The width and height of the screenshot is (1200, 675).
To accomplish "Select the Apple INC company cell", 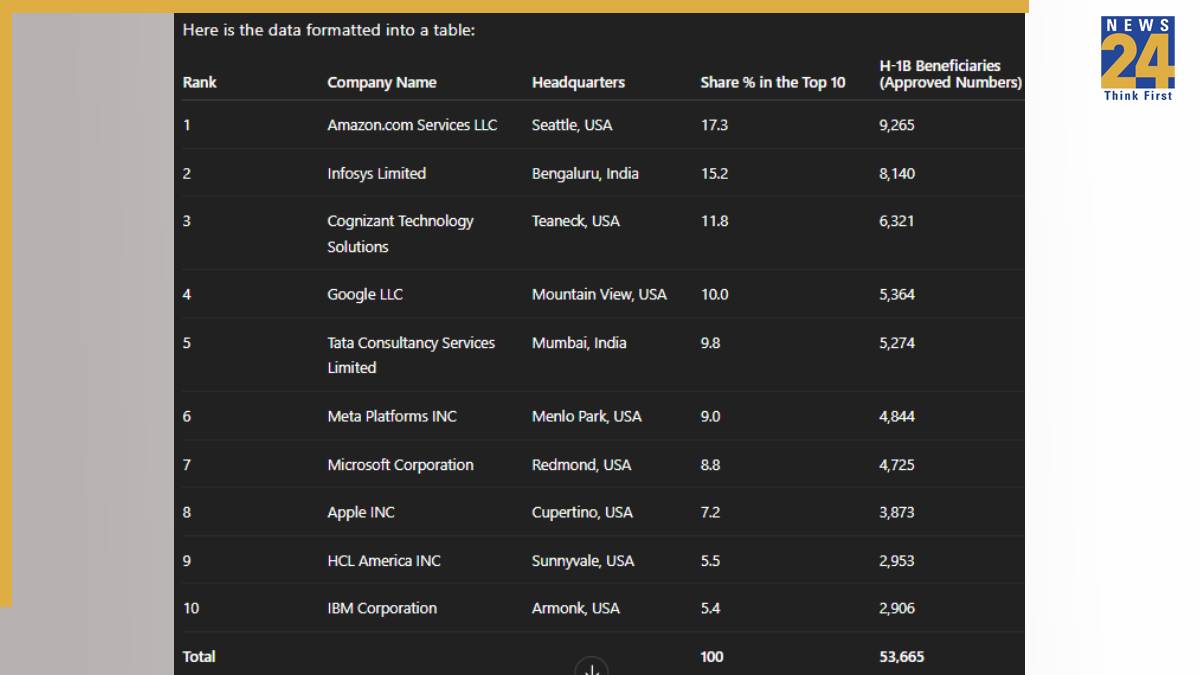I will (x=361, y=512).
